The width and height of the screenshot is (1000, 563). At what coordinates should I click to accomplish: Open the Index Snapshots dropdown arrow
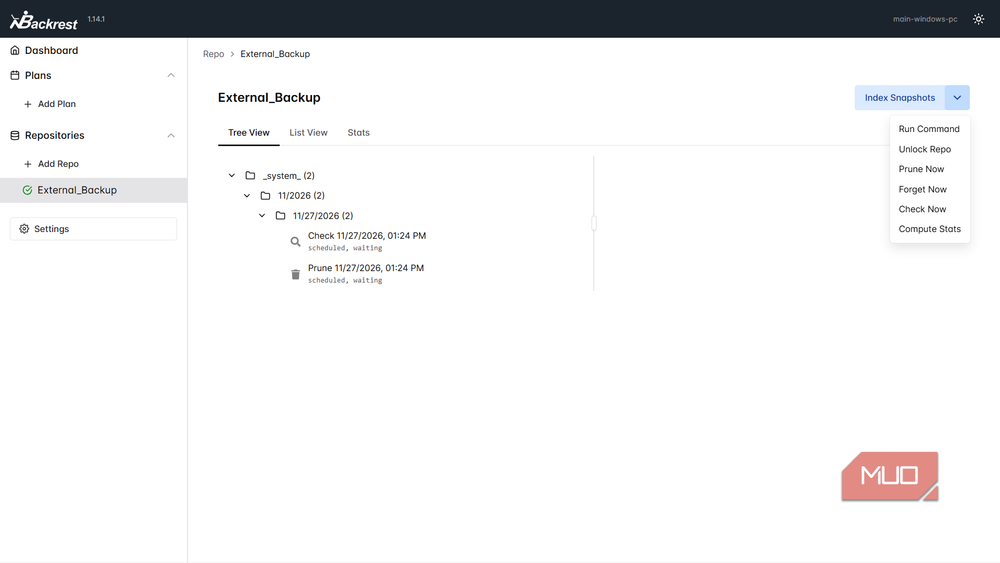(x=957, y=98)
